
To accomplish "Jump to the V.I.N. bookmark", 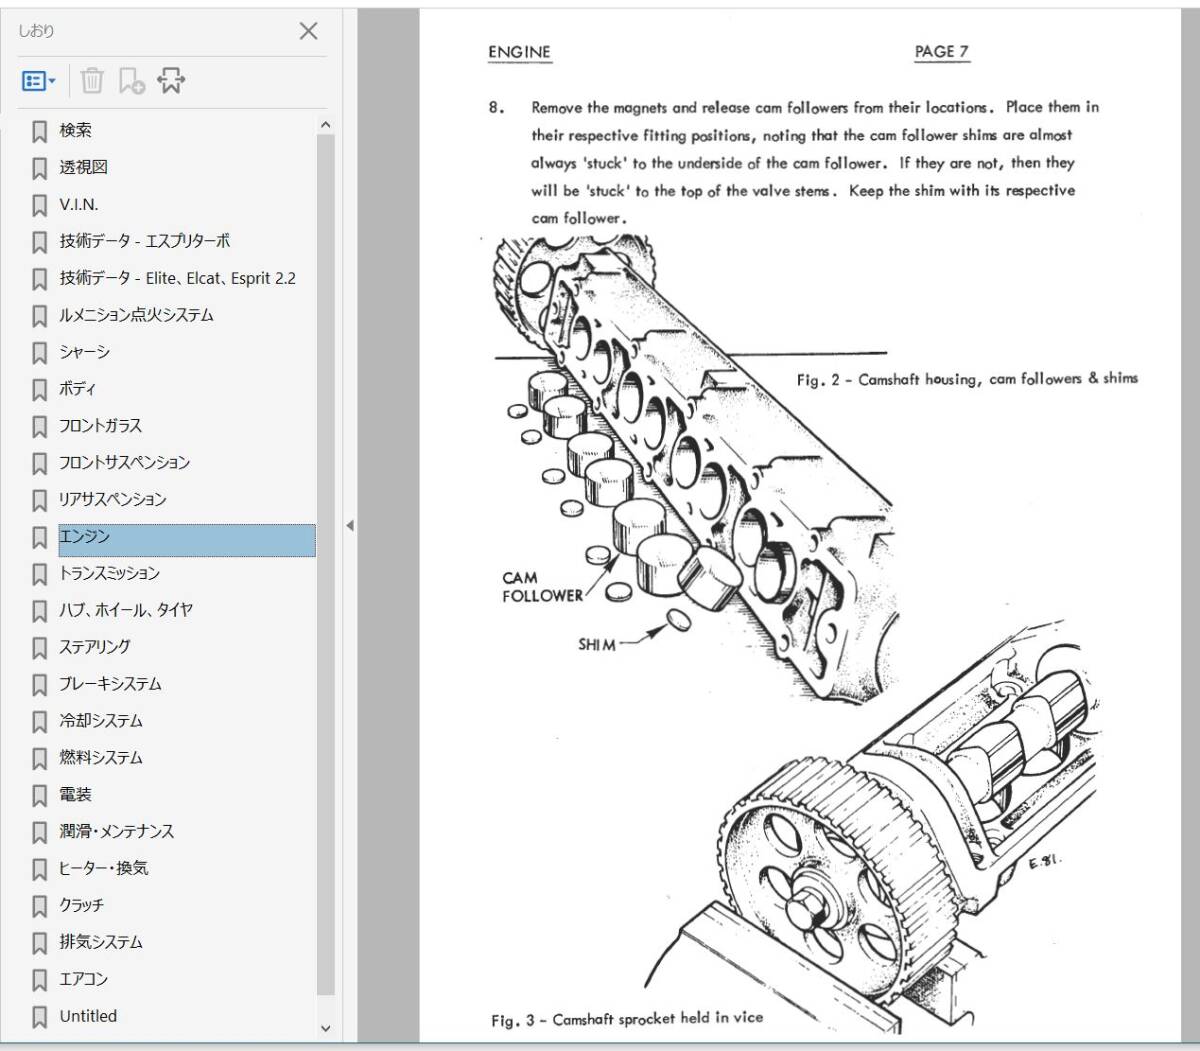I will pyautogui.click(x=79, y=204).
